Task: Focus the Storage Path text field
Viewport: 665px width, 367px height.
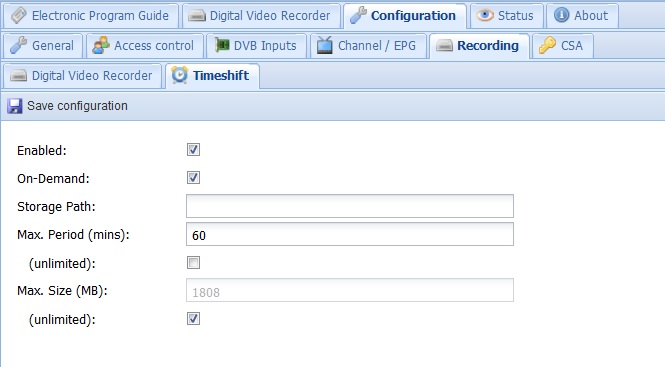Action: [x=350, y=206]
